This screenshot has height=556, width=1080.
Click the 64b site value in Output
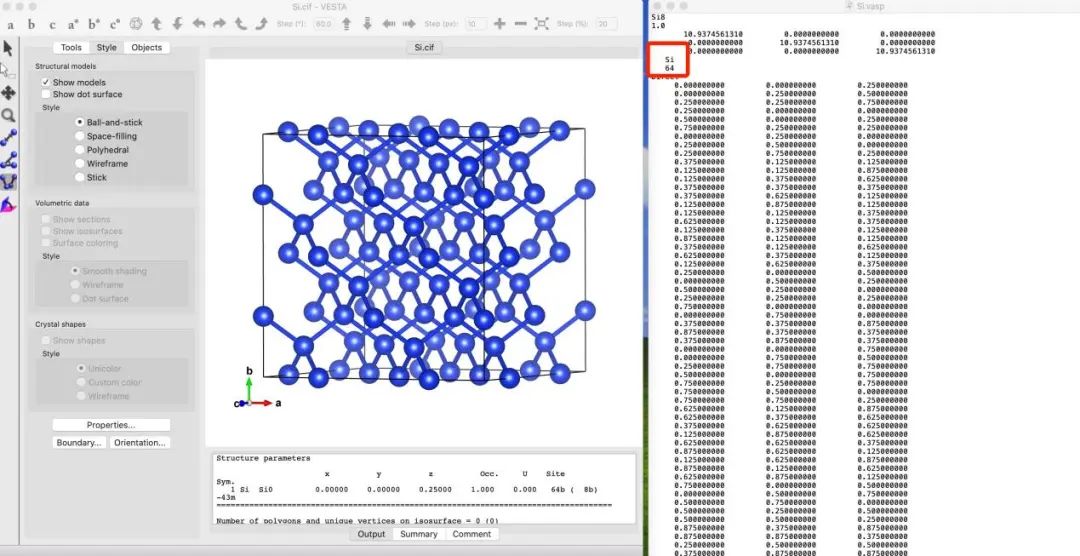point(557,489)
